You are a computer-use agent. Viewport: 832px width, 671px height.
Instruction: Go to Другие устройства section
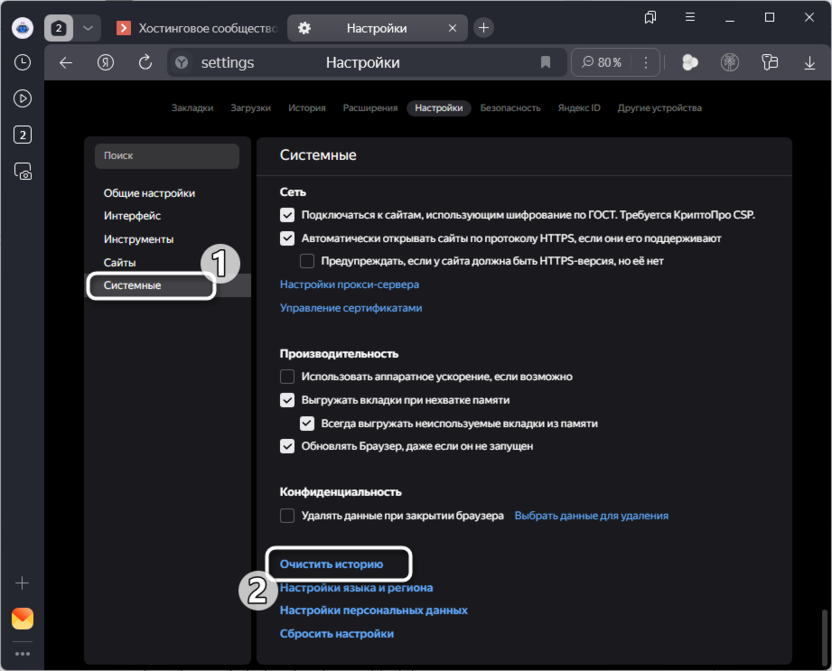point(659,108)
